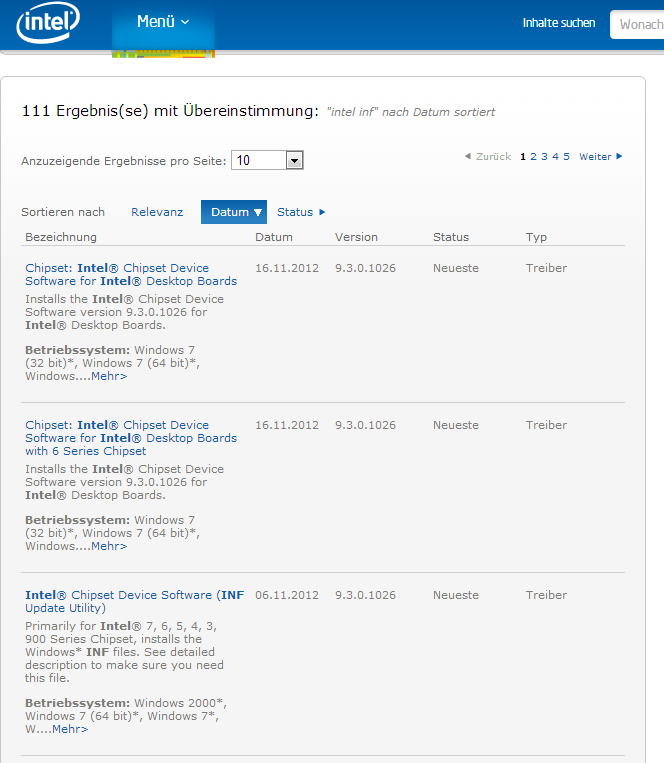Expand Mehr in 6 Series Chipset result

109,546
